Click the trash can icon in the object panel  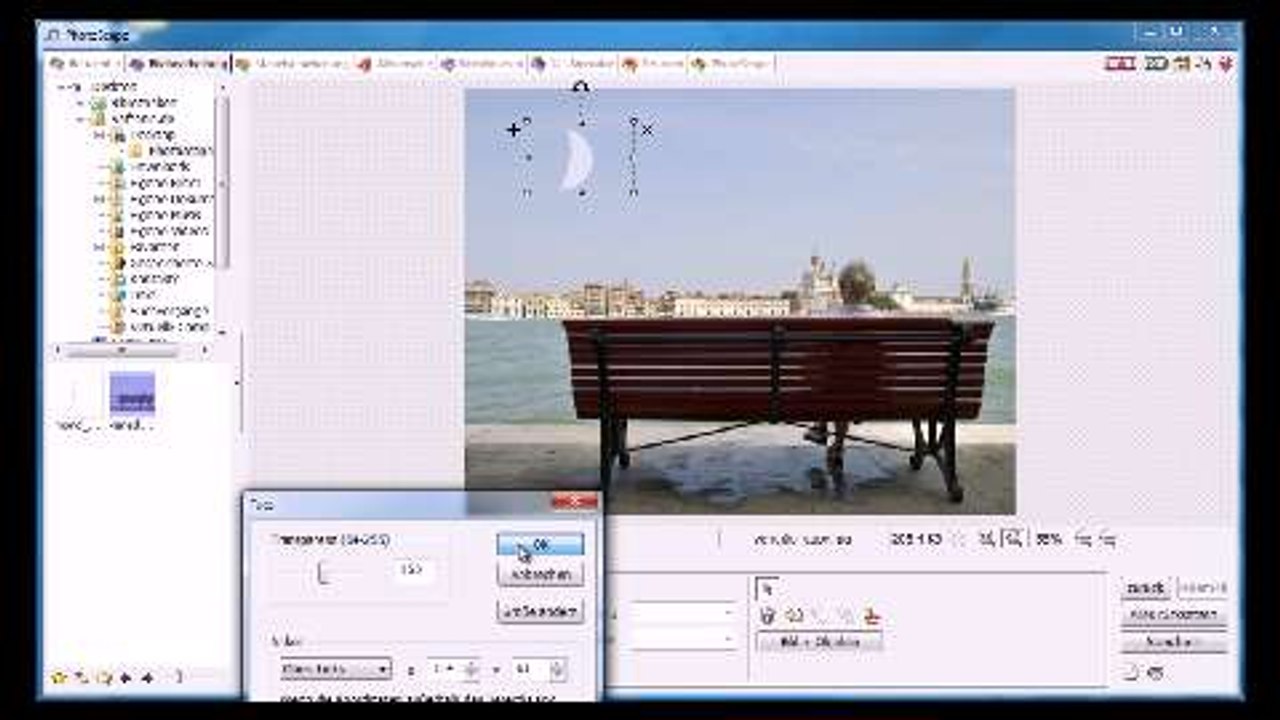coord(768,616)
